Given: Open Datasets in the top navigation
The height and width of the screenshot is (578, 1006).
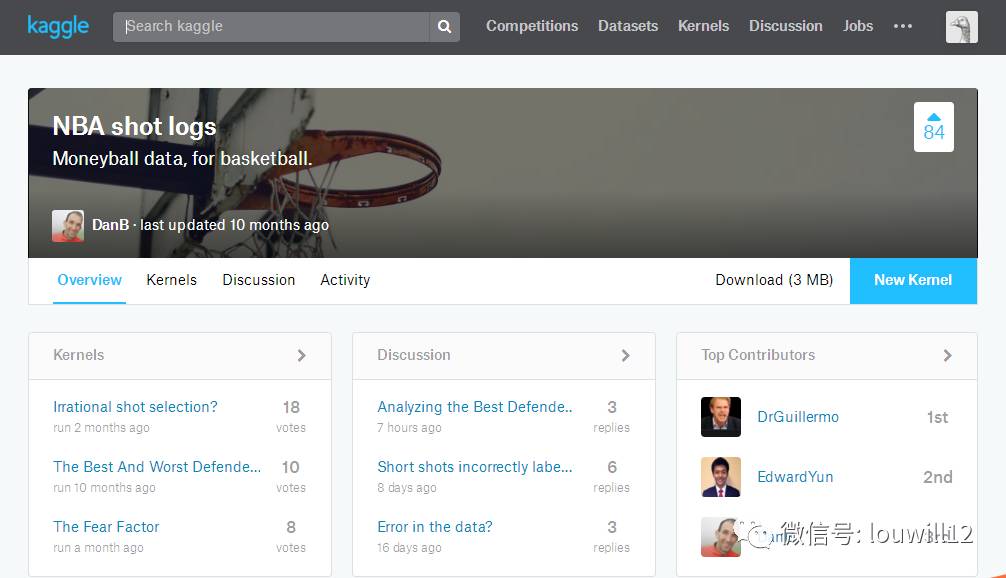Looking at the screenshot, I should (x=628, y=26).
